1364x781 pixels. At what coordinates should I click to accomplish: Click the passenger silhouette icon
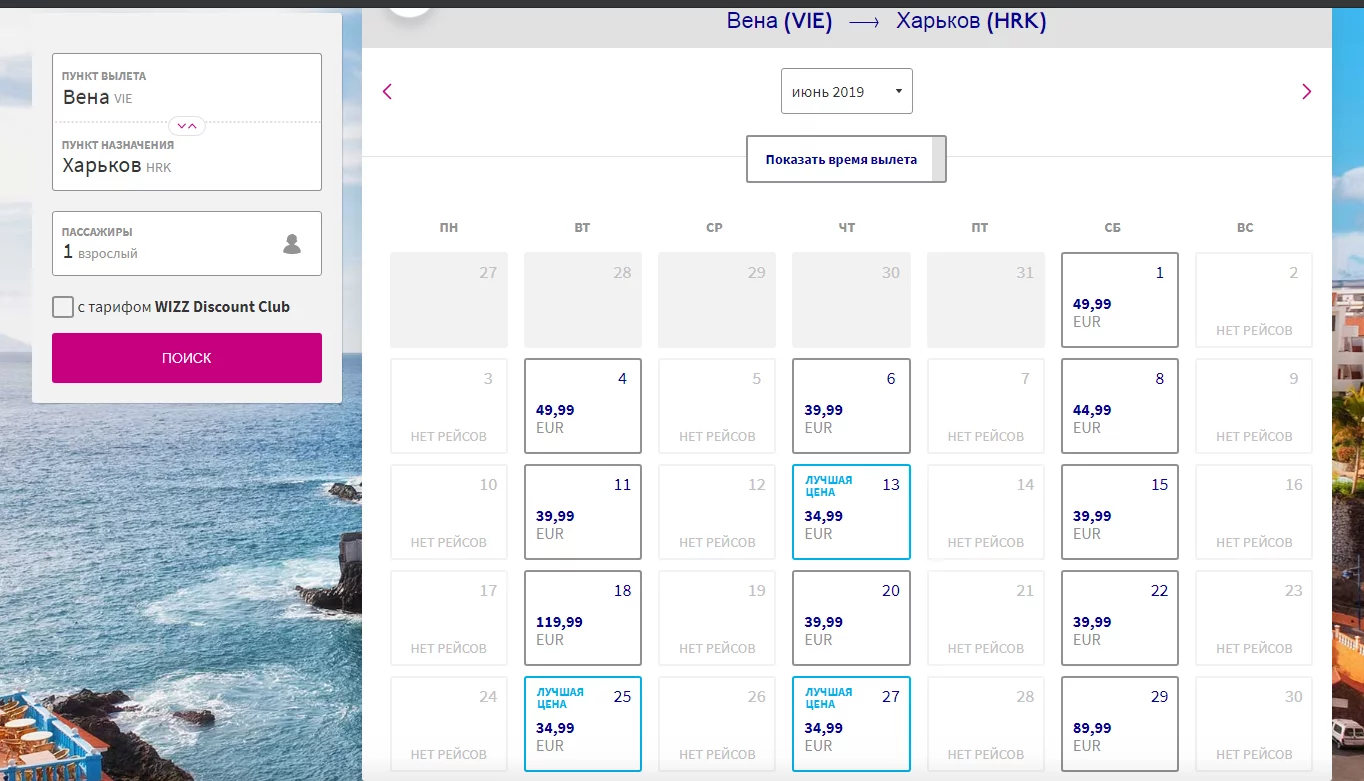292,243
